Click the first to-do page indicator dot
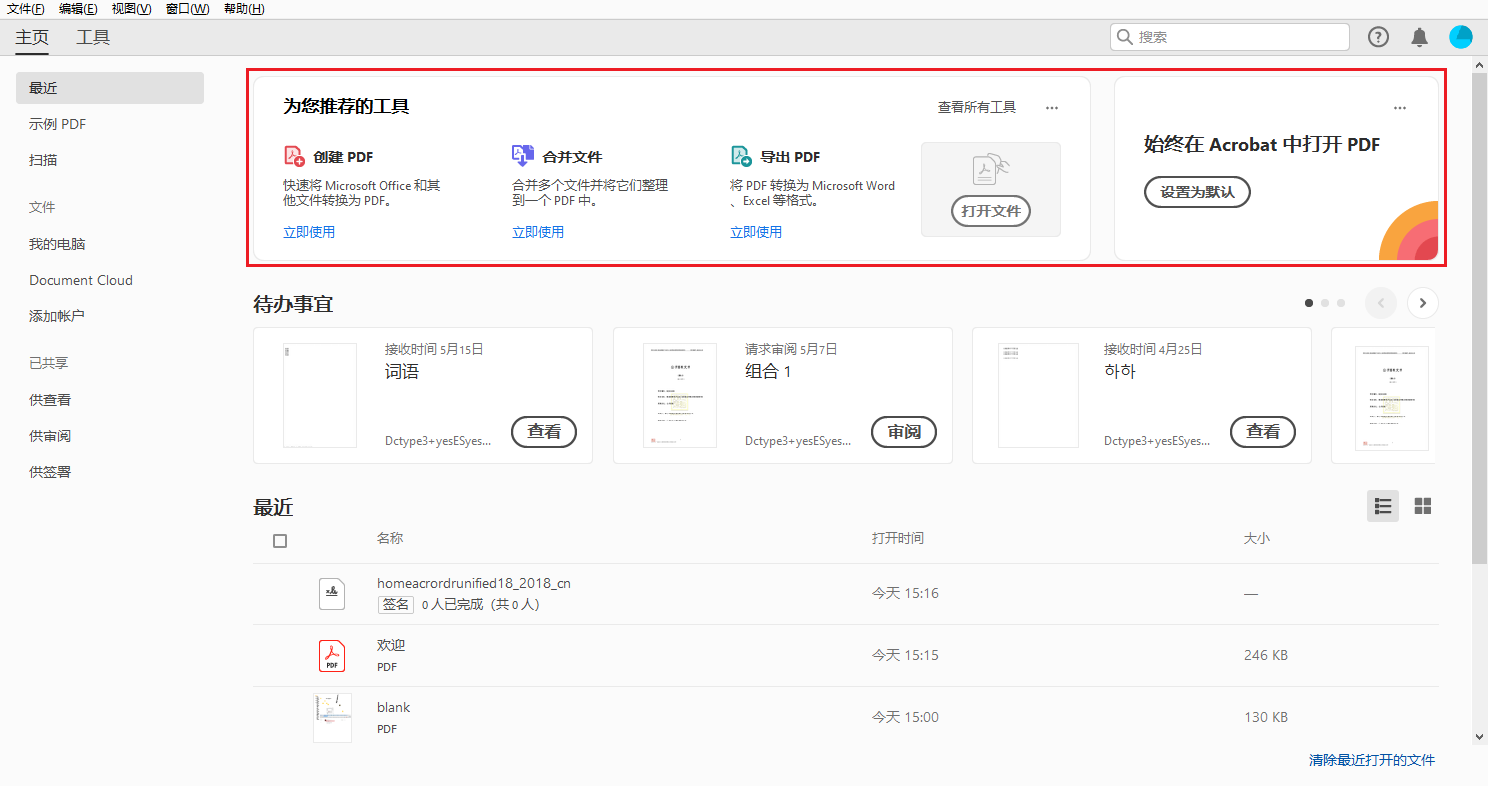This screenshot has height=786, width=1488. (x=1309, y=302)
